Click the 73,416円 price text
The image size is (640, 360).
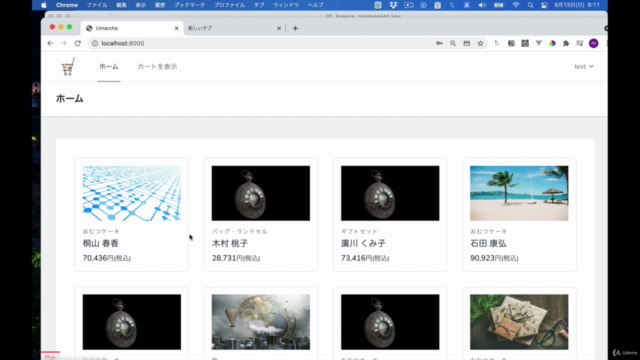coord(365,258)
